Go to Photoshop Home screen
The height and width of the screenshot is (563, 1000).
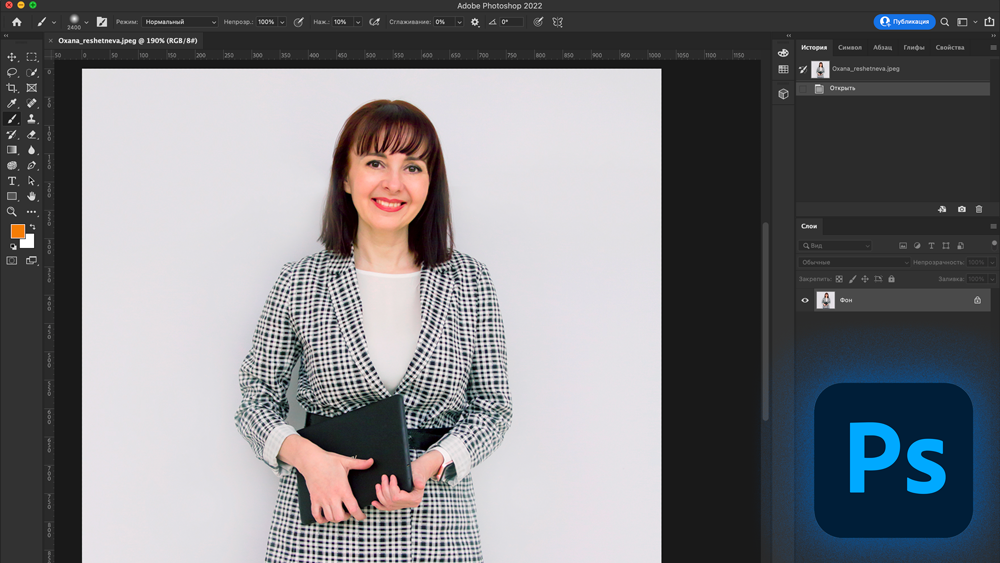pyautogui.click(x=17, y=22)
